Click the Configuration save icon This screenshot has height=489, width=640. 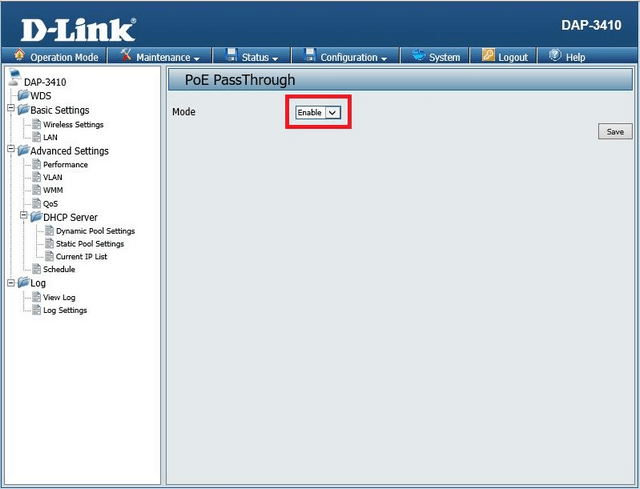click(x=310, y=57)
